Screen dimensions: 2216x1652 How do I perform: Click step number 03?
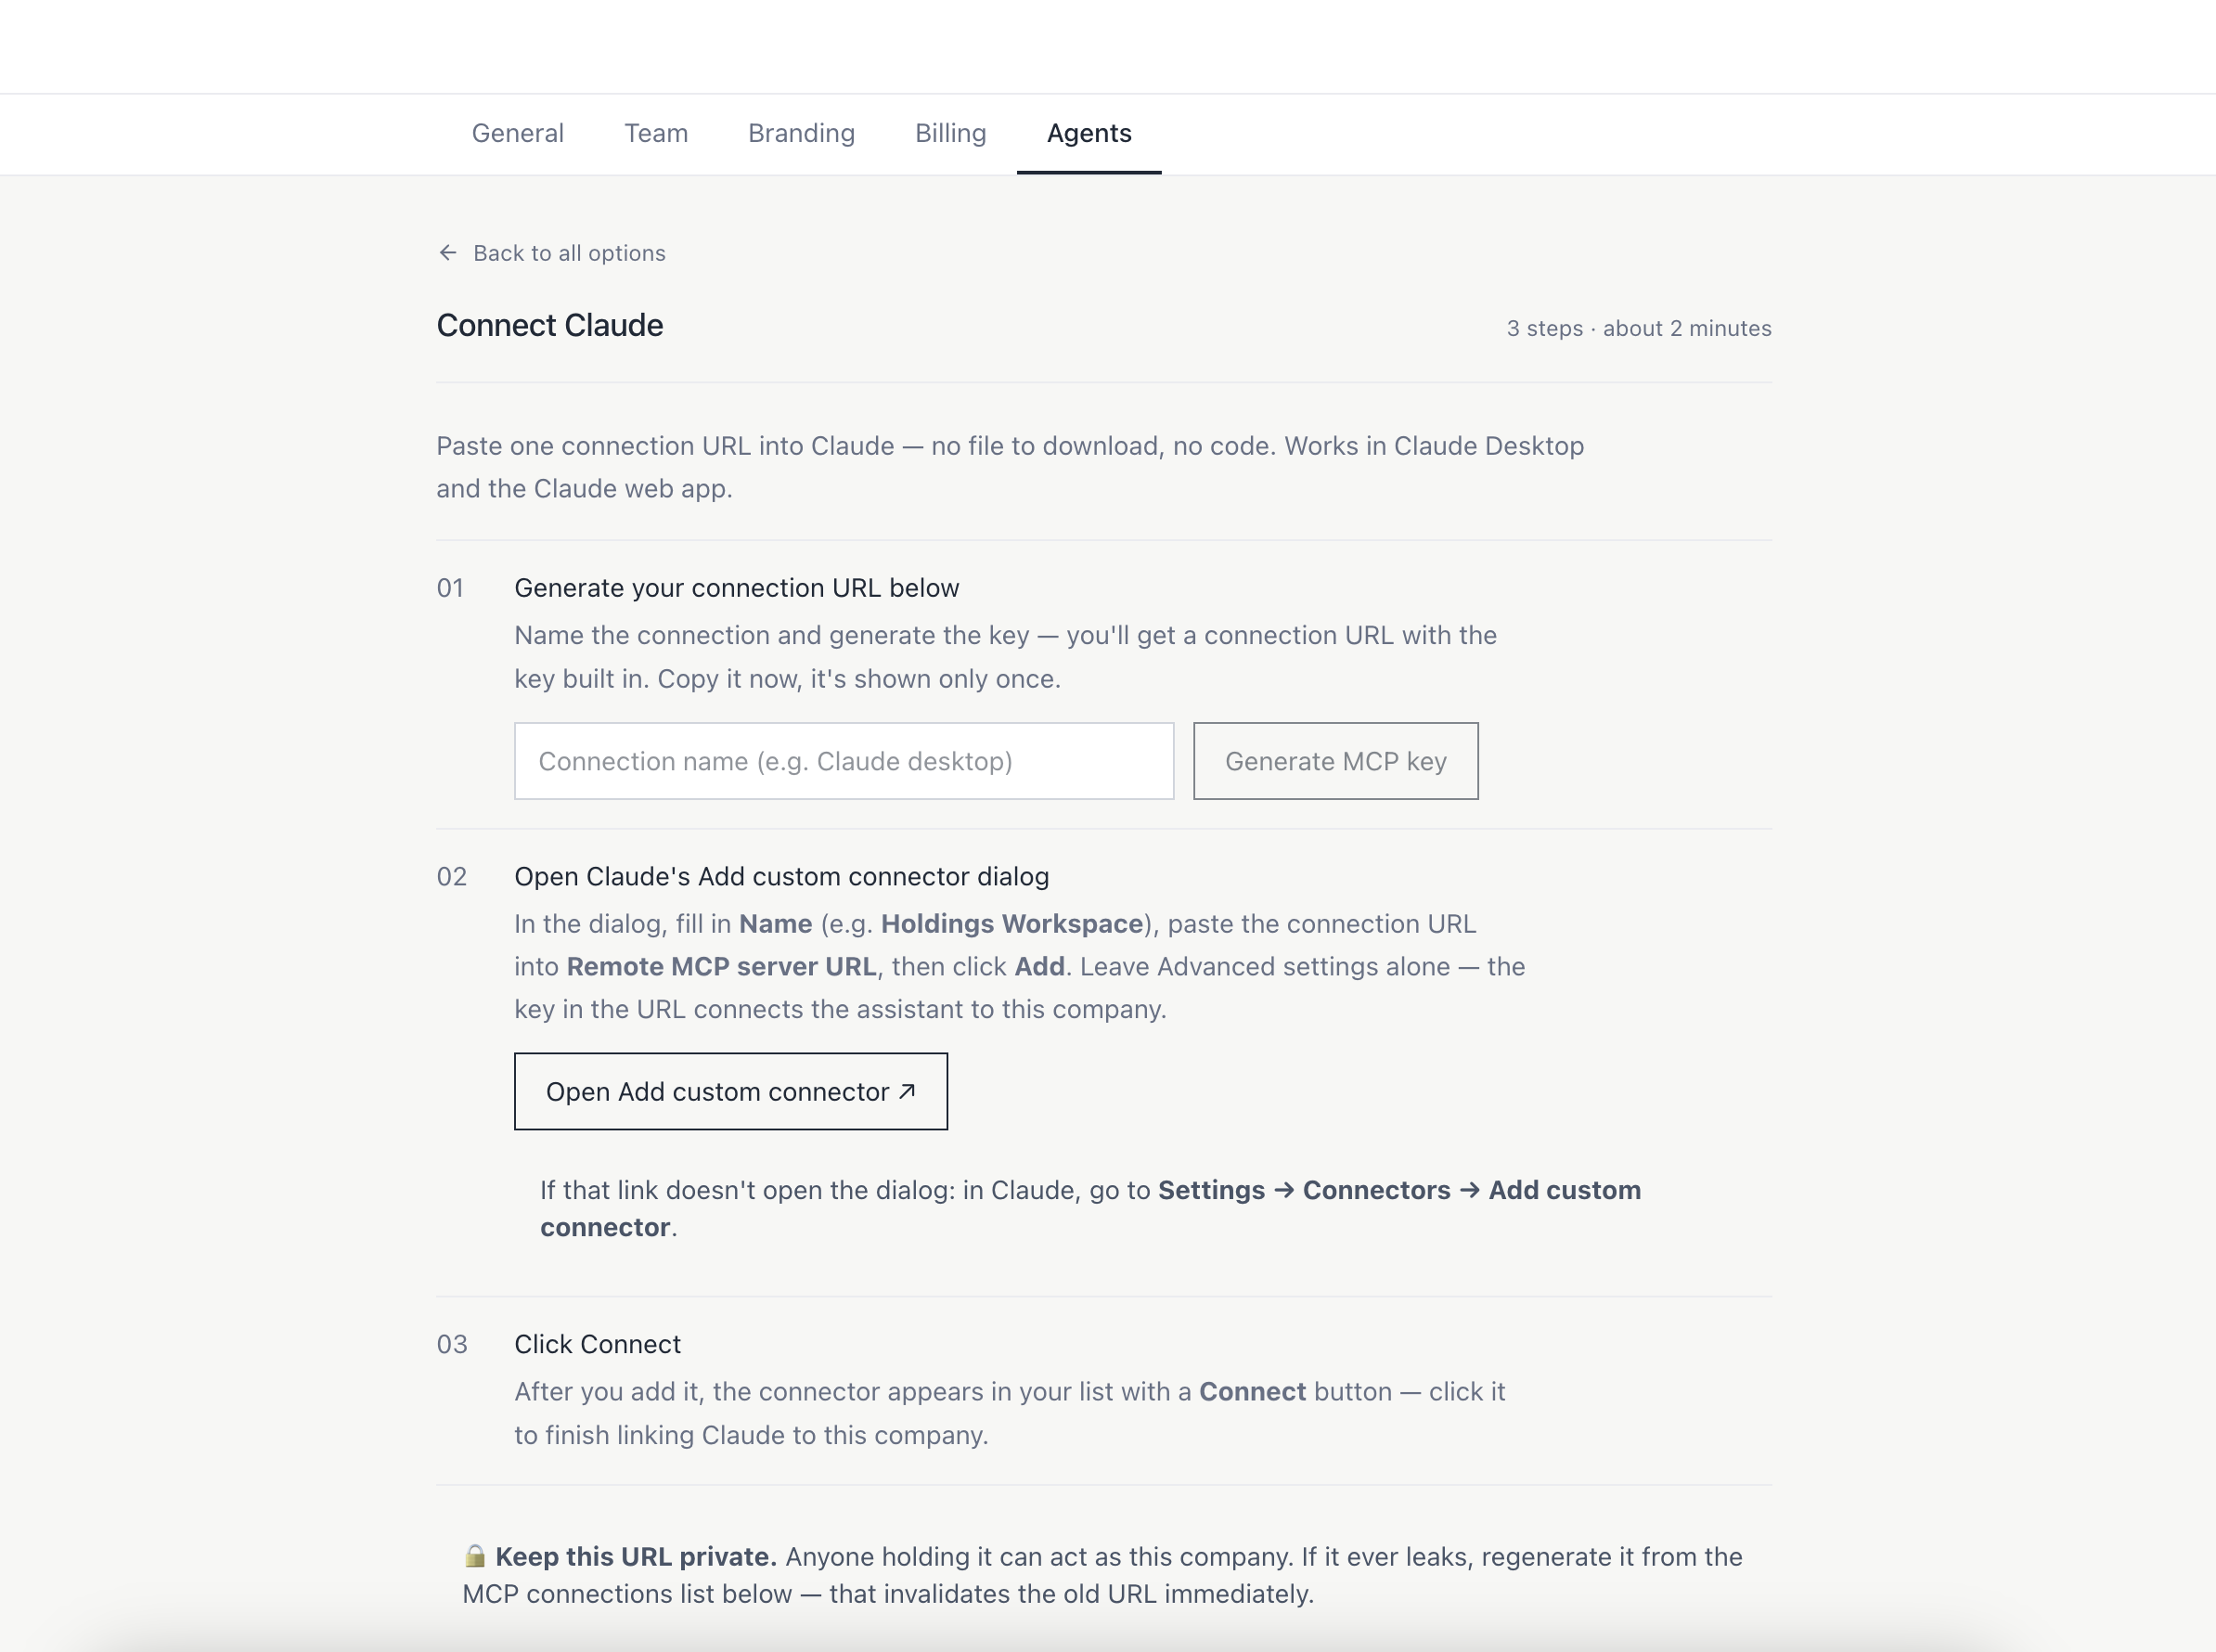tap(452, 1344)
